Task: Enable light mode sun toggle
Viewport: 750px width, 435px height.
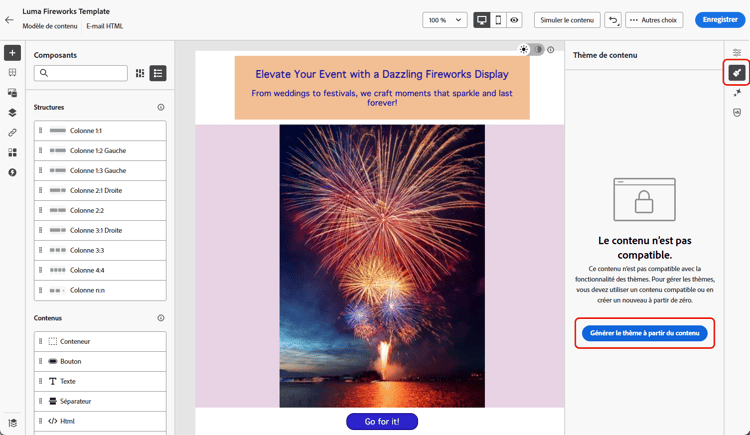Action: pos(524,49)
